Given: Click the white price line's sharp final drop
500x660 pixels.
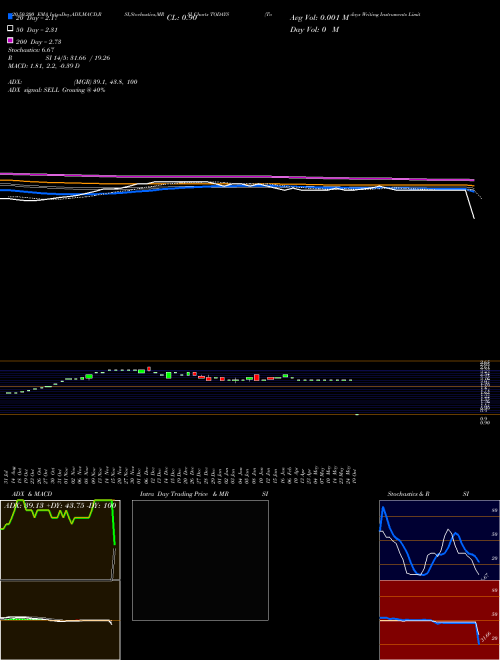Looking at the screenshot, I should pyautogui.click(x=471, y=205).
